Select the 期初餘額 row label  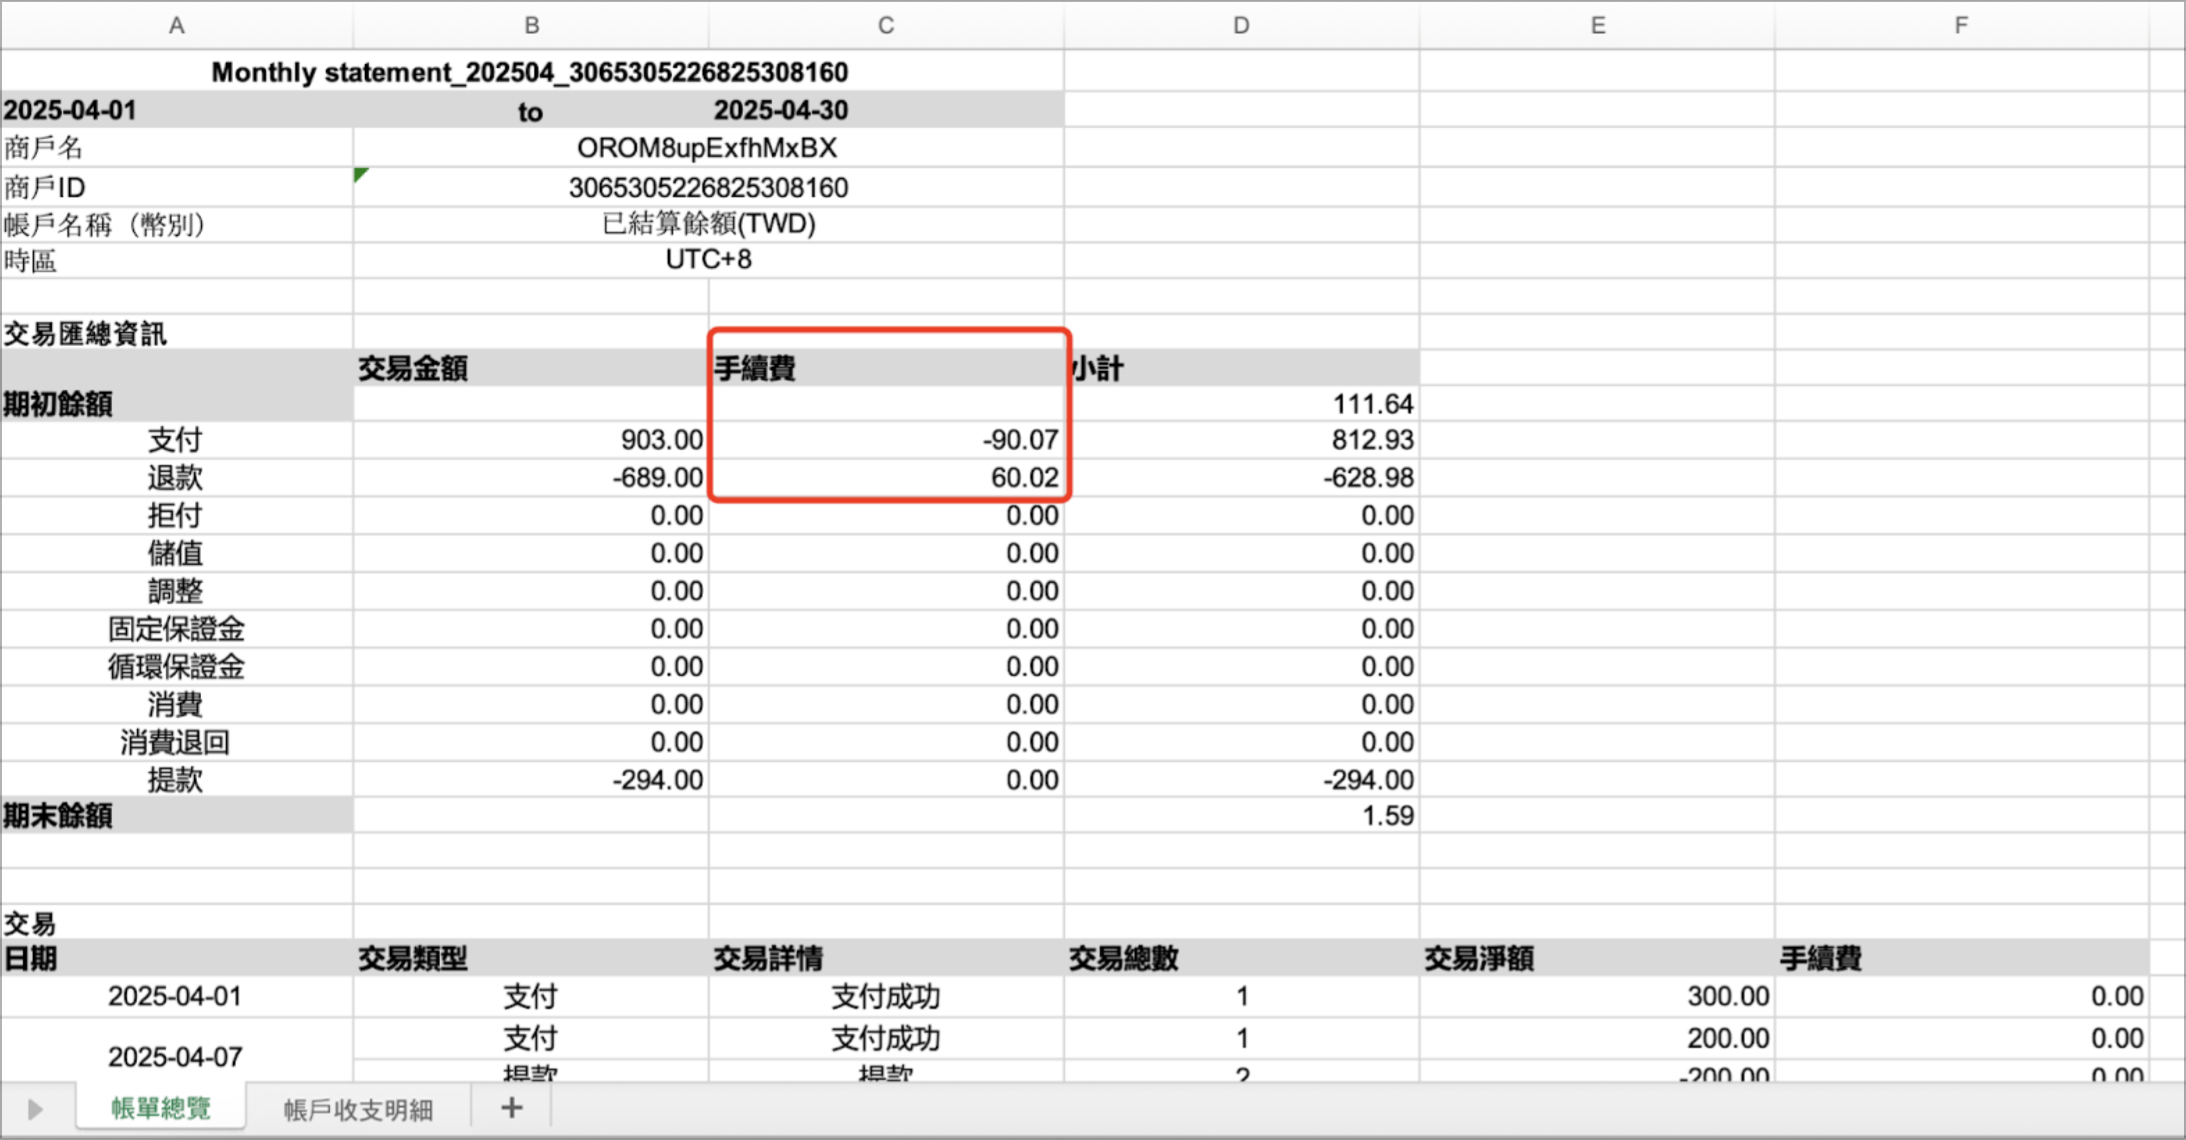tap(177, 404)
